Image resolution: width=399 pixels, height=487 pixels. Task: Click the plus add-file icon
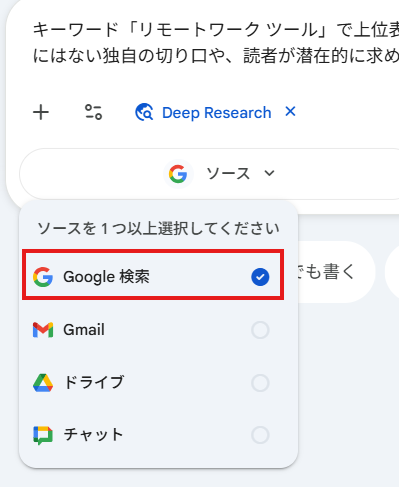(x=41, y=112)
